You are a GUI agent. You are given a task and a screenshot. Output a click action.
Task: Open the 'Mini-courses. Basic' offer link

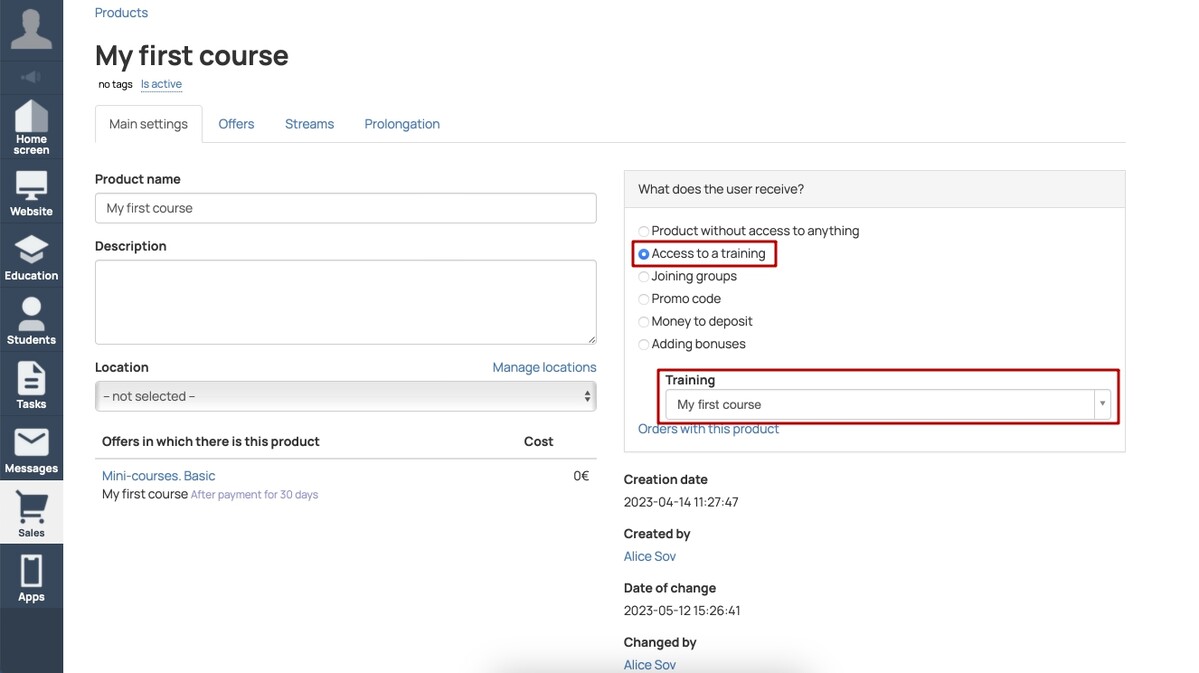(x=158, y=476)
